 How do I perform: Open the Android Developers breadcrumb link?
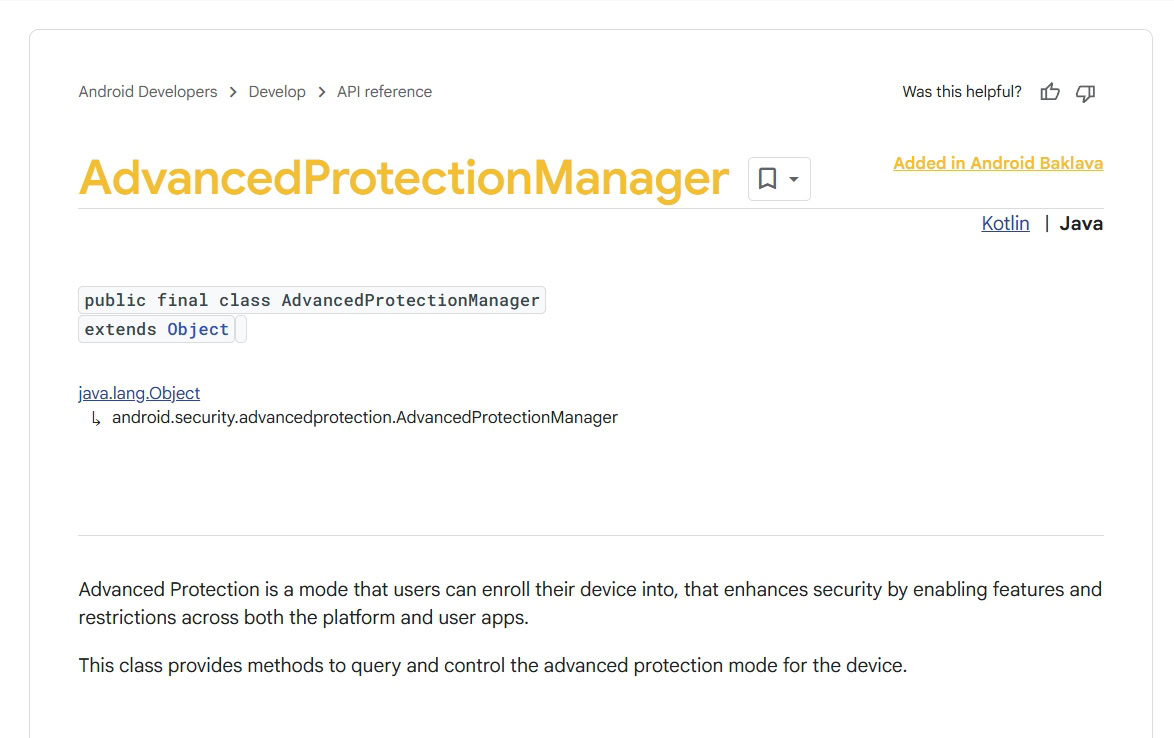(x=148, y=92)
